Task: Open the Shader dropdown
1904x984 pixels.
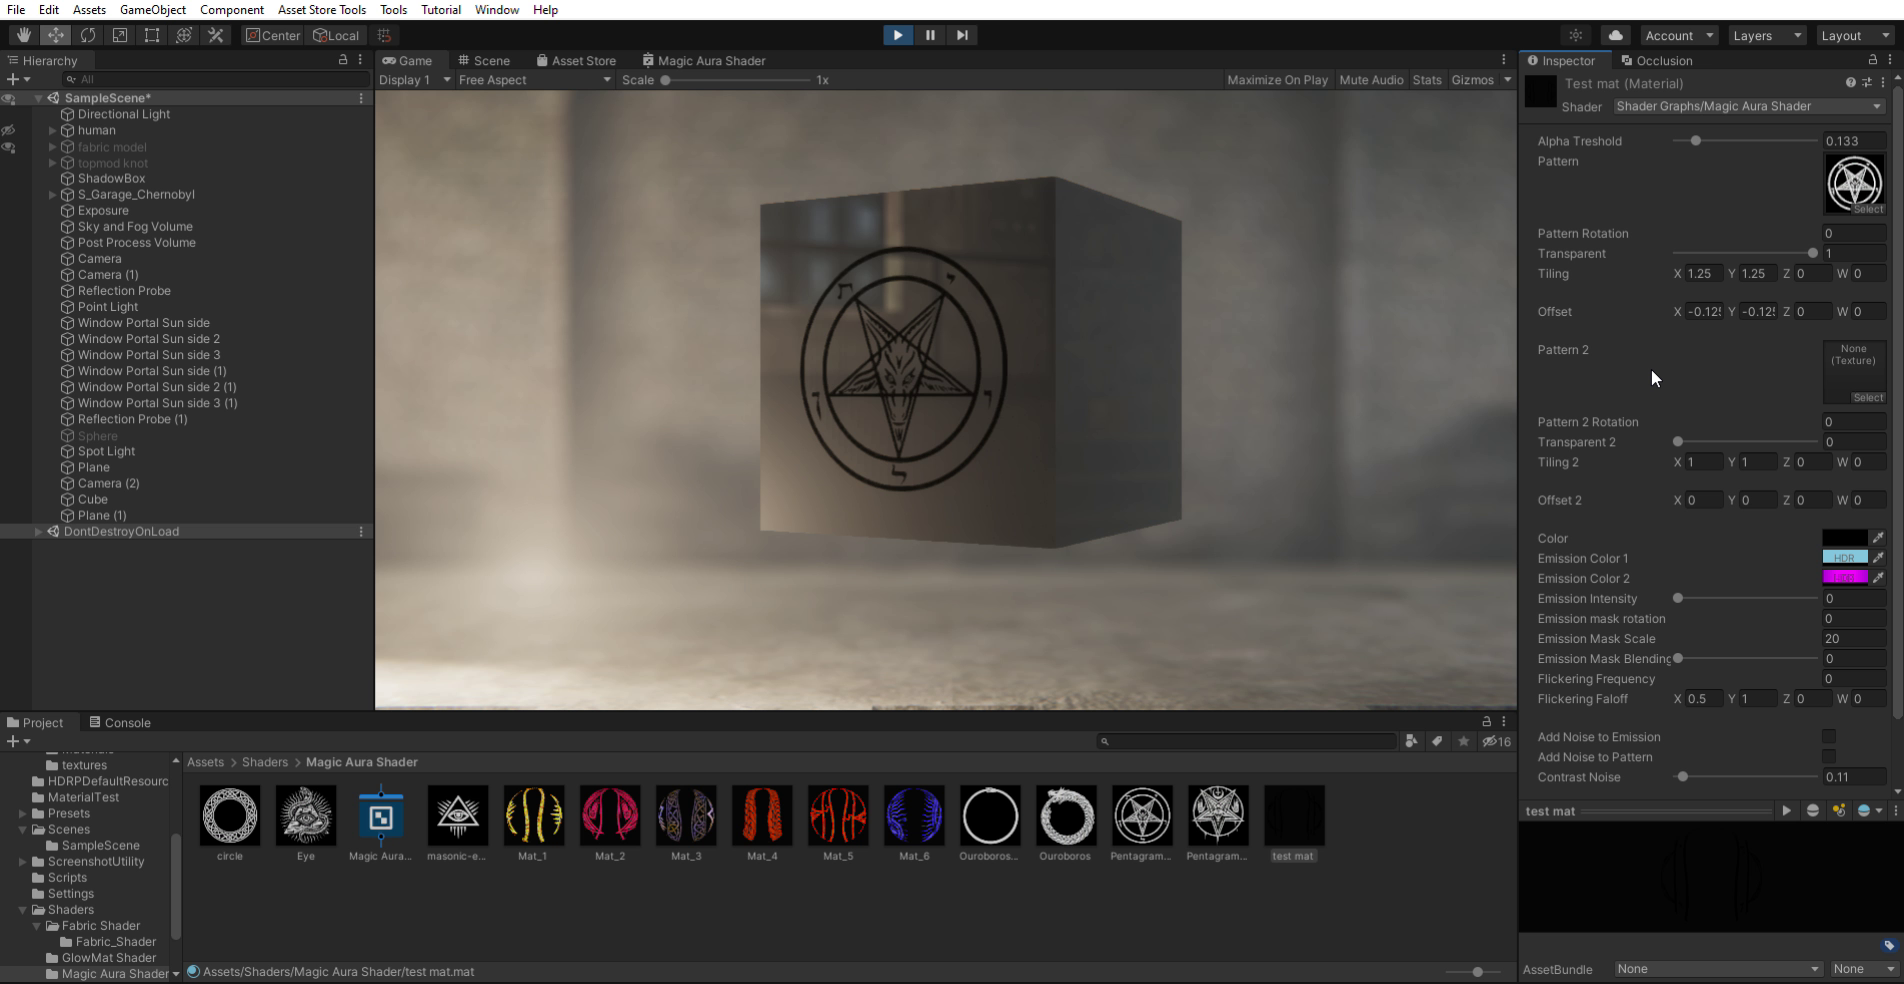Action: click(x=1749, y=106)
